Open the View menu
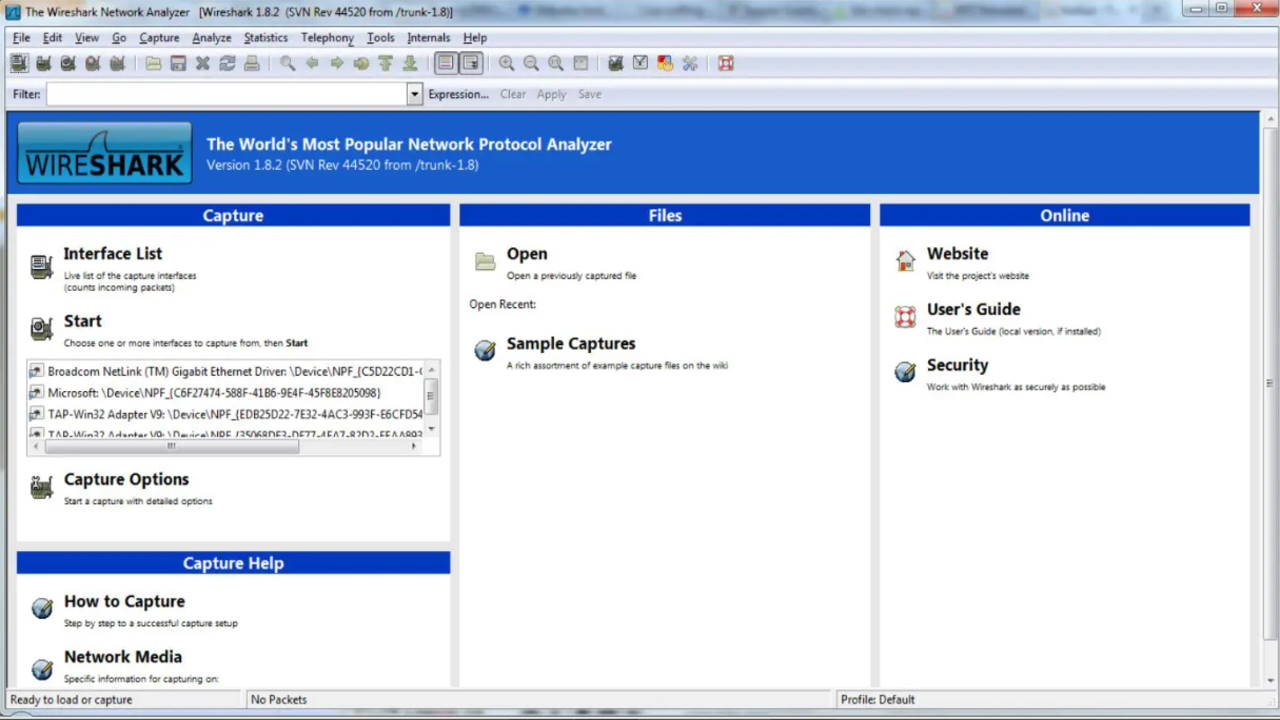 [x=87, y=37]
